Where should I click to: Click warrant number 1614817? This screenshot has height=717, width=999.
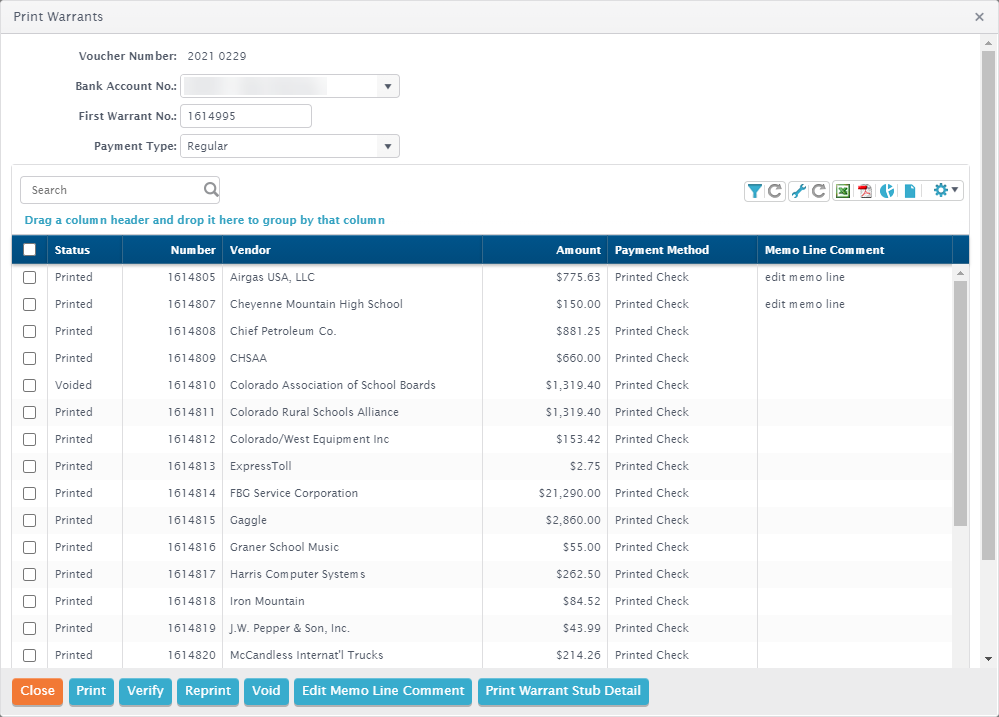[192, 574]
